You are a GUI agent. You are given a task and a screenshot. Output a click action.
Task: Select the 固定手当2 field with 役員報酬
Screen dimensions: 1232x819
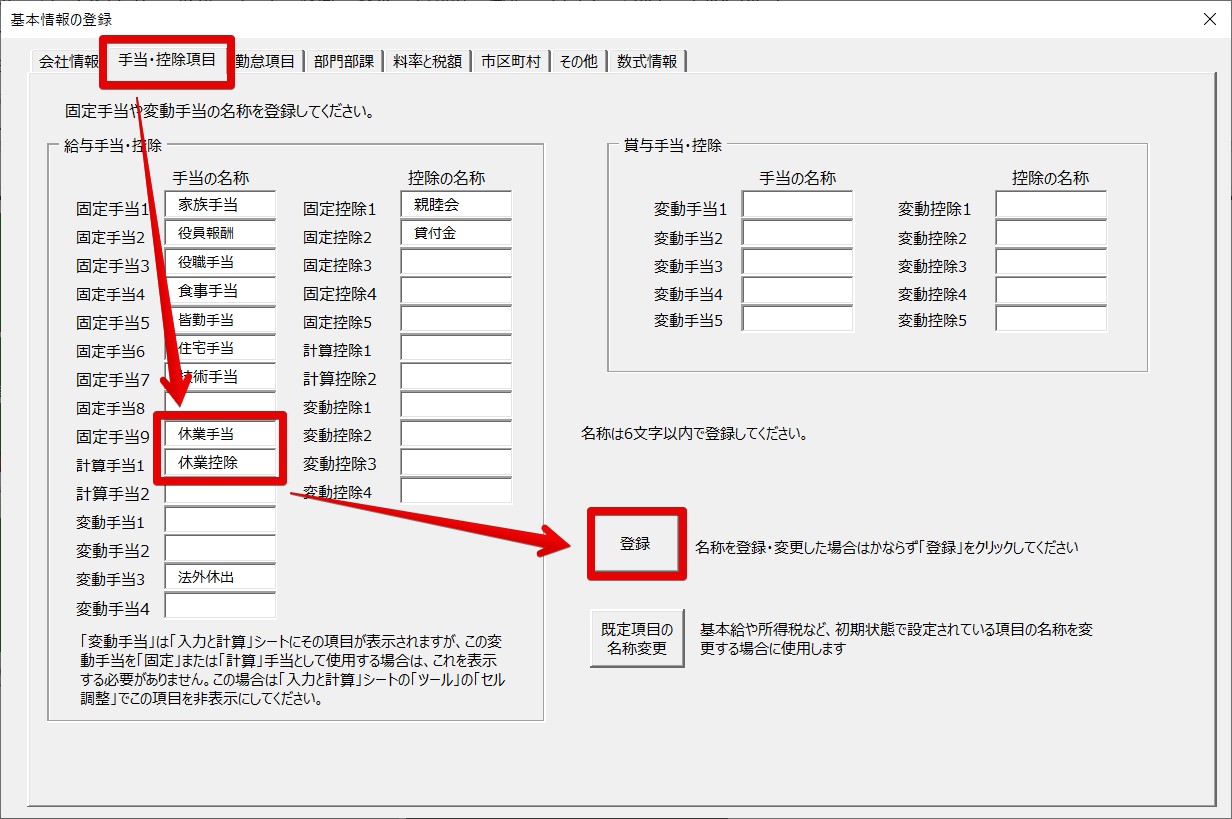tap(220, 234)
